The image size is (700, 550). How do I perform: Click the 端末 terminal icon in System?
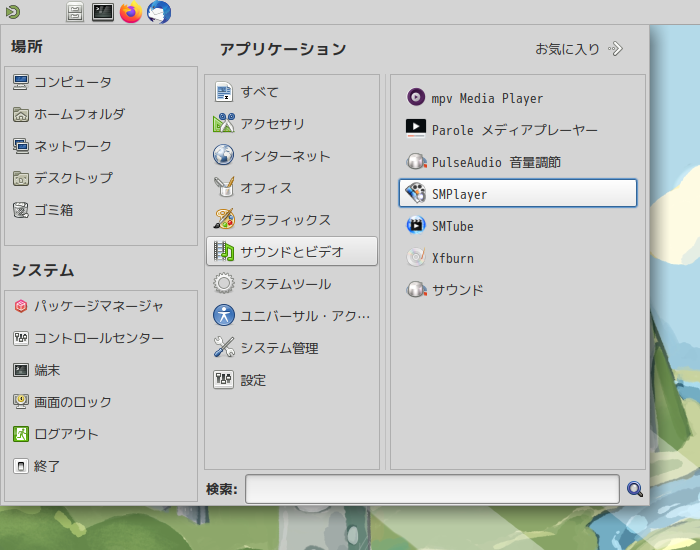[21, 370]
